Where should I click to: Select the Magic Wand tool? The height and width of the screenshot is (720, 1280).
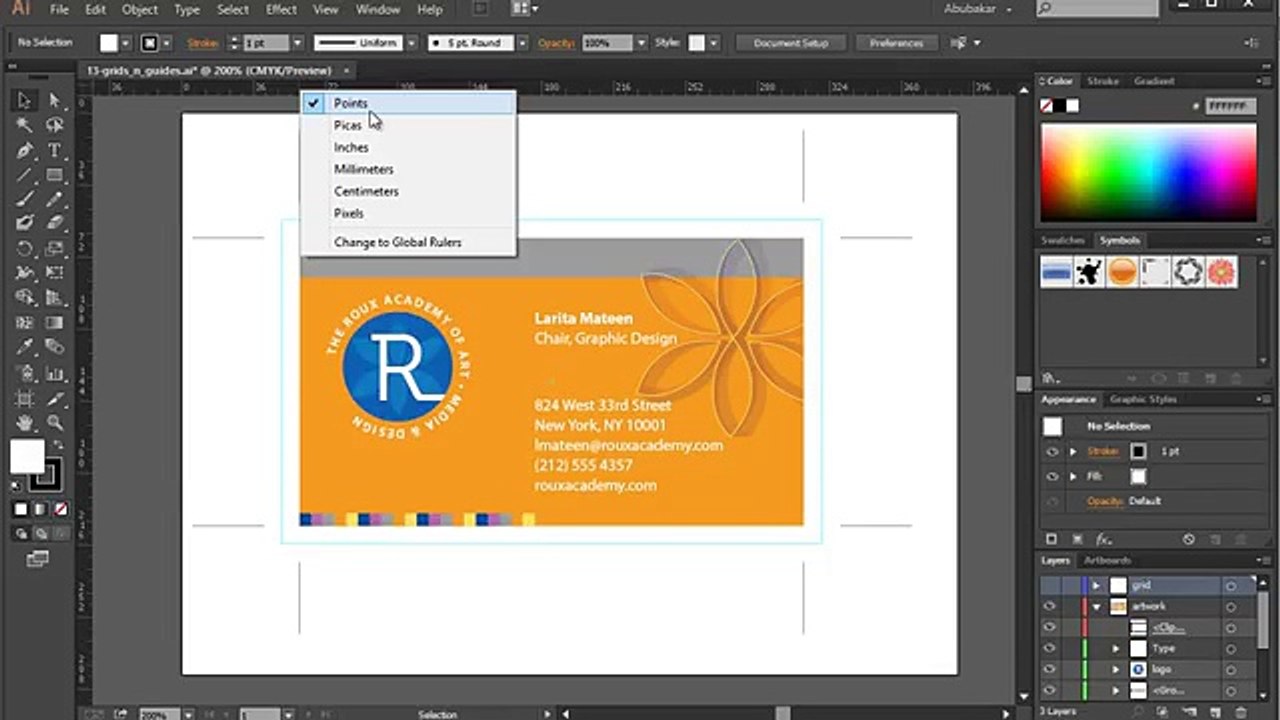[24, 125]
